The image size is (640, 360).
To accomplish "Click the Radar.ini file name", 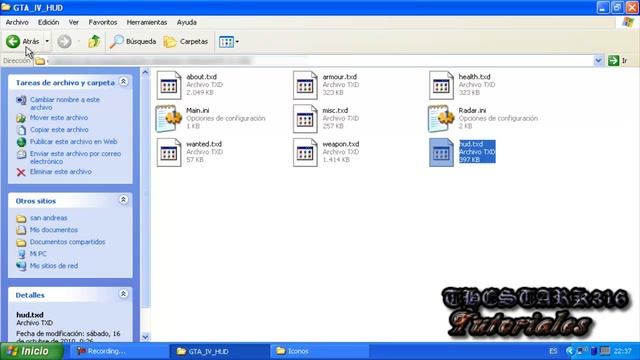I will click(x=472, y=110).
